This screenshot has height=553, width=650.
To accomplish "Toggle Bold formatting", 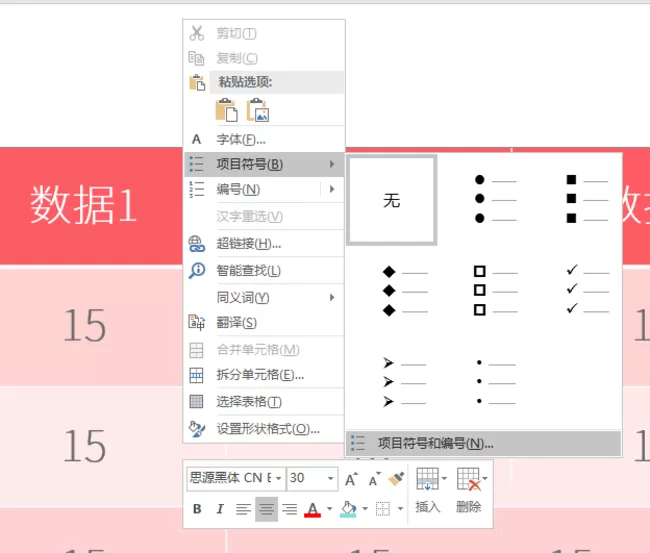I will pyautogui.click(x=197, y=509).
